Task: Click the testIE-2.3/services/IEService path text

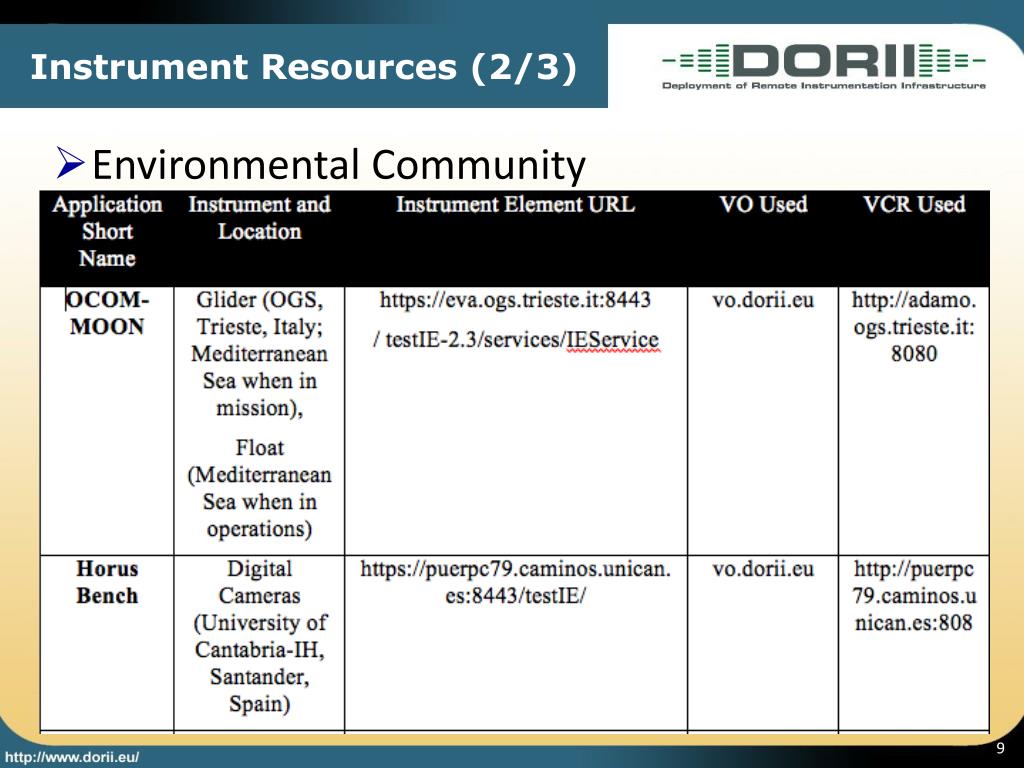Action: point(522,340)
